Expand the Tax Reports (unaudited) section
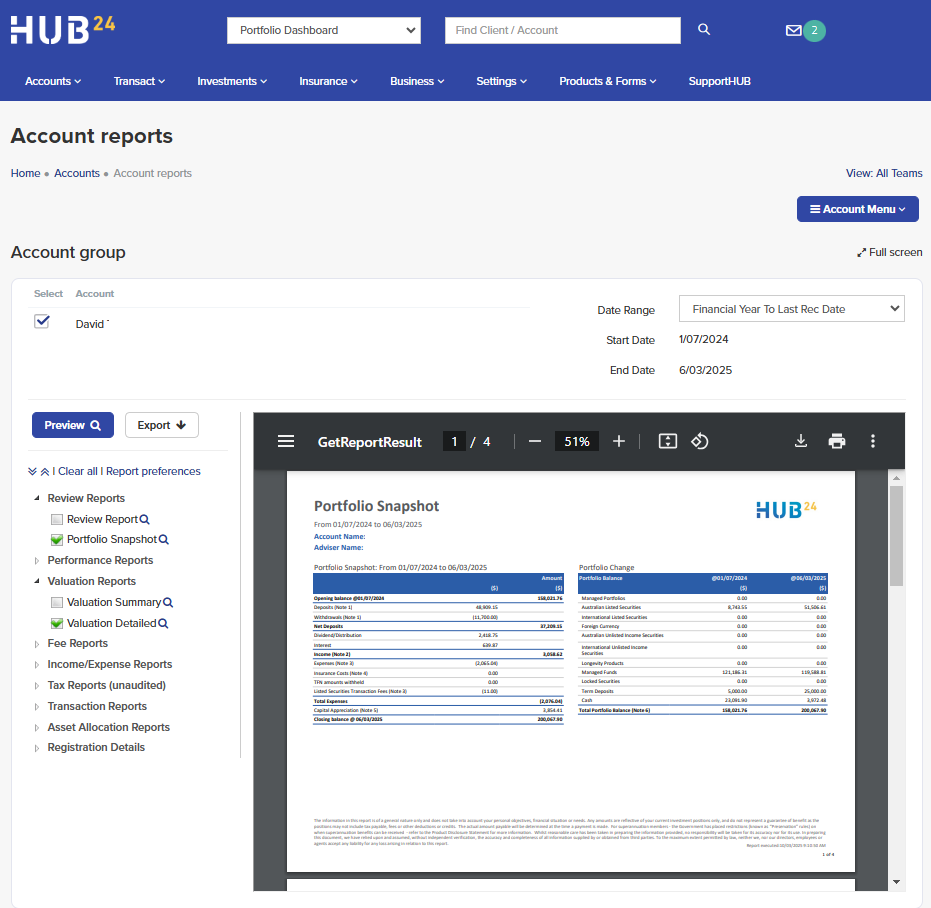 click(x=37, y=686)
